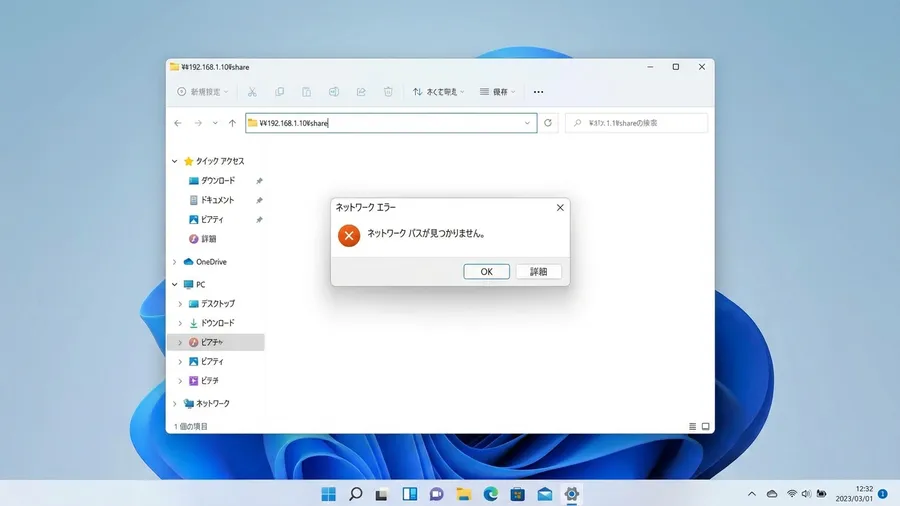Click the red error X icon in dialog
900x506 pixels.
pyautogui.click(x=349, y=235)
